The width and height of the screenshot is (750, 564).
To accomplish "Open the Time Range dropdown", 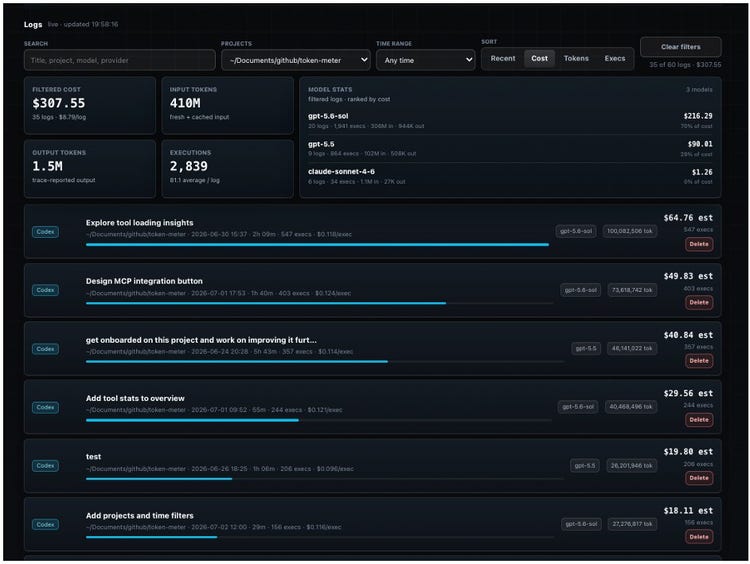I will click(x=426, y=60).
